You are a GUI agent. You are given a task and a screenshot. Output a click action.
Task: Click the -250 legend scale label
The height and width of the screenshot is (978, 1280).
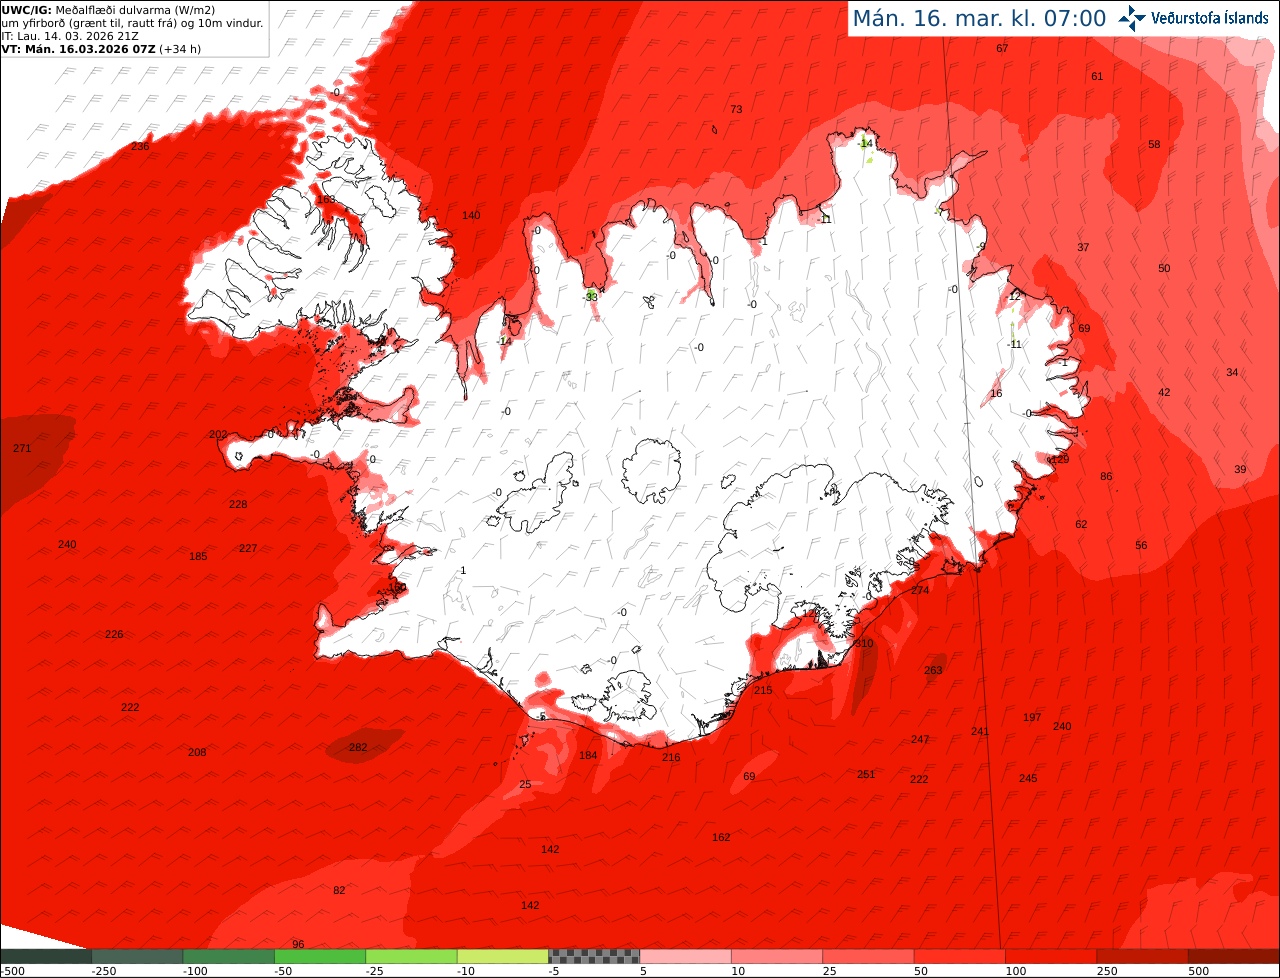(x=103, y=971)
